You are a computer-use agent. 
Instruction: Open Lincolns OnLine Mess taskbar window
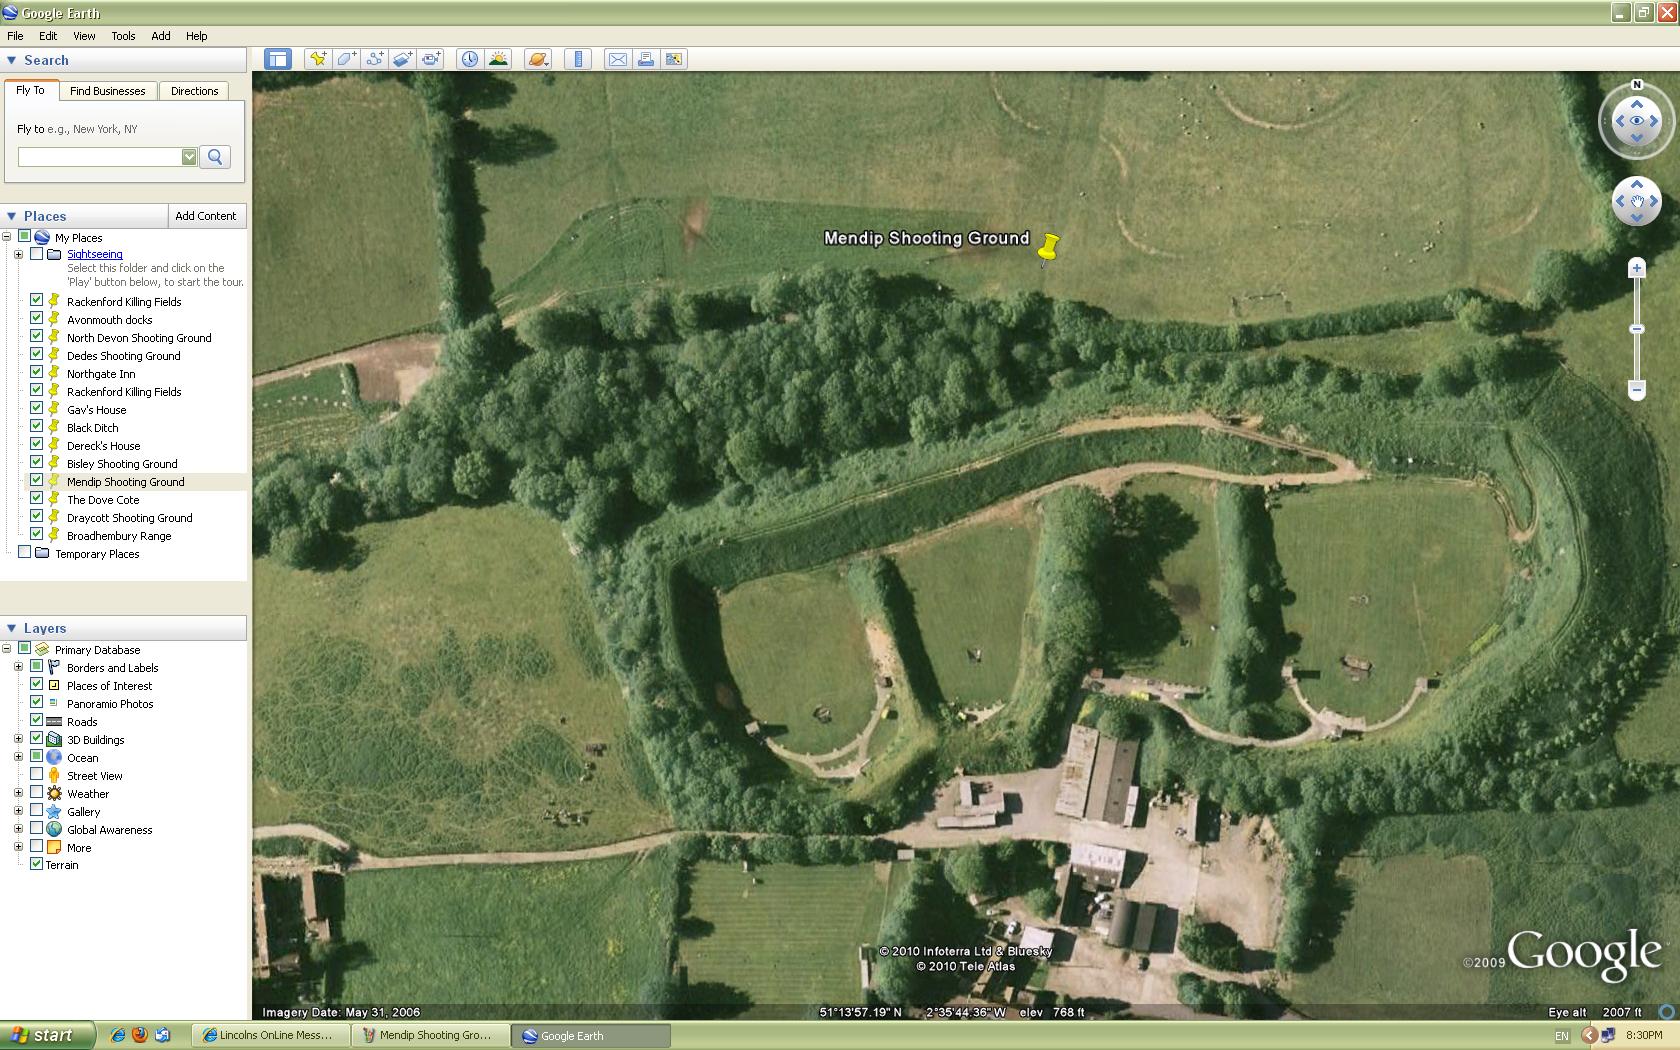272,1035
